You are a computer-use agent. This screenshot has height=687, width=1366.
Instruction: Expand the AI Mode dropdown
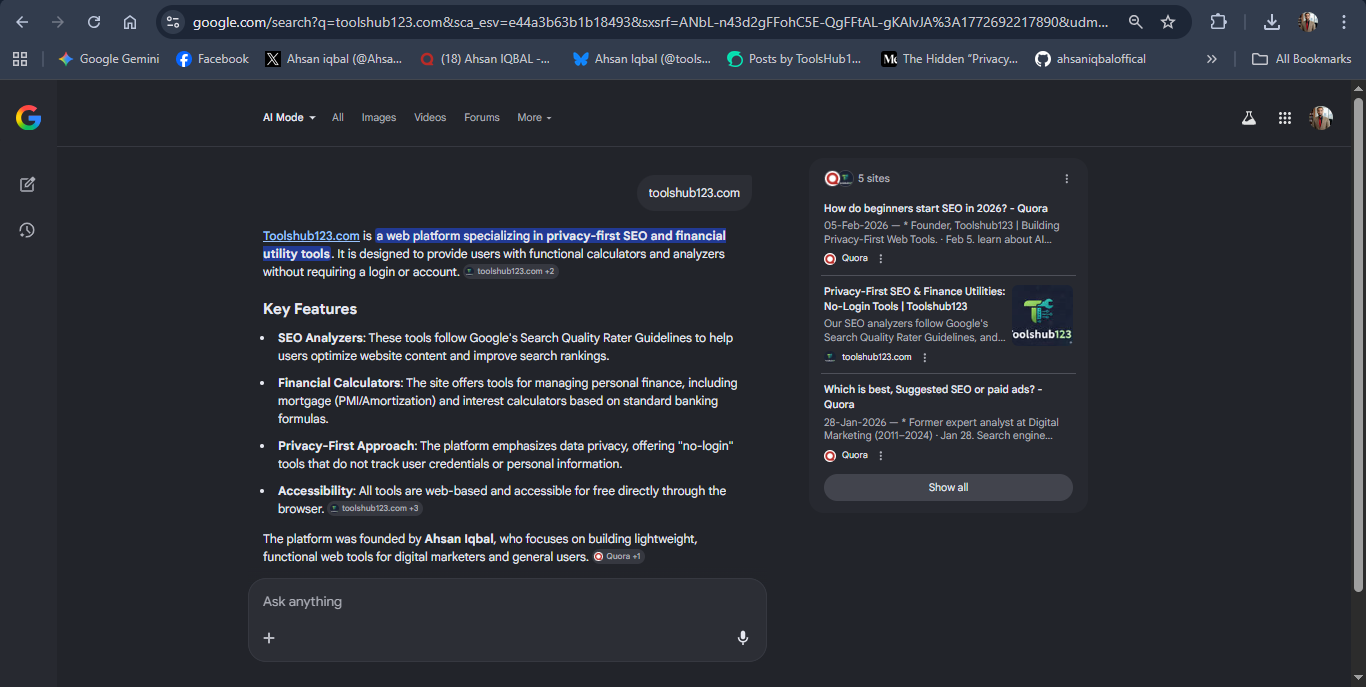(289, 117)
